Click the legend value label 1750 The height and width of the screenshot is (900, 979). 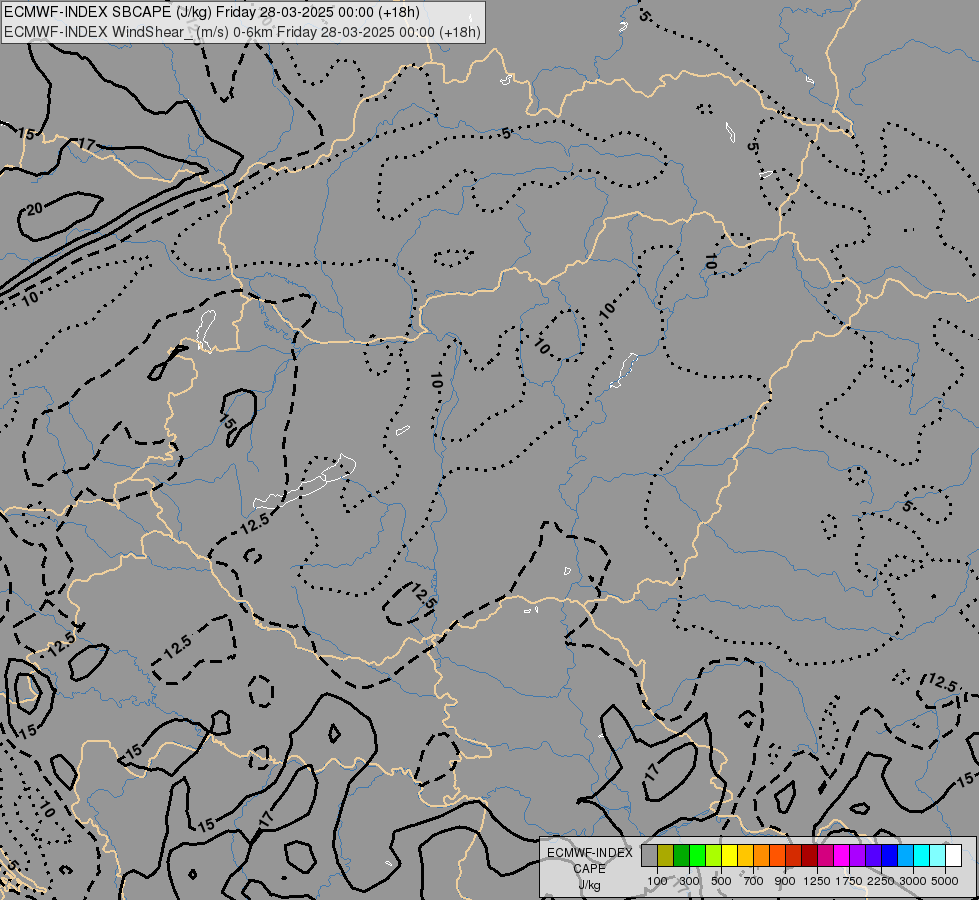point(849,881)
